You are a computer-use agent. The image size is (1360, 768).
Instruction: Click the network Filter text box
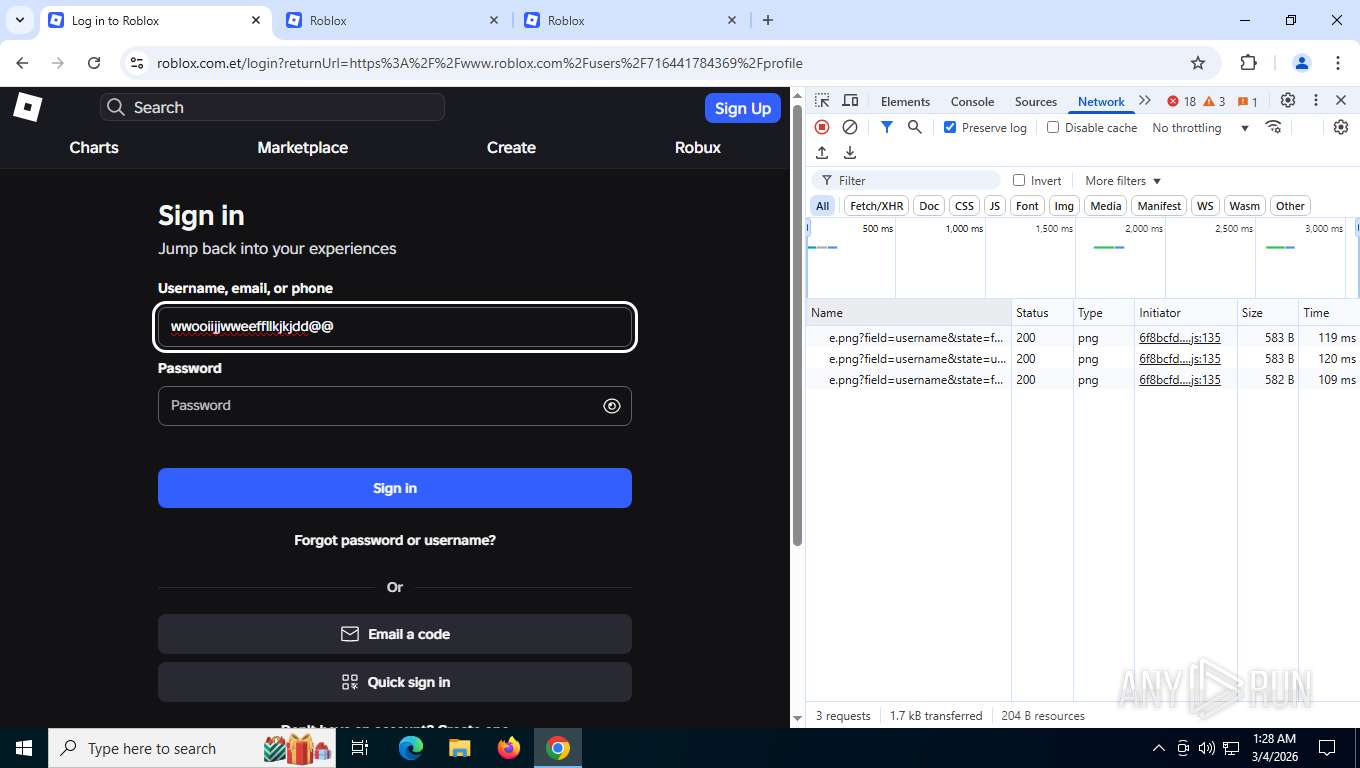(905, 180)
